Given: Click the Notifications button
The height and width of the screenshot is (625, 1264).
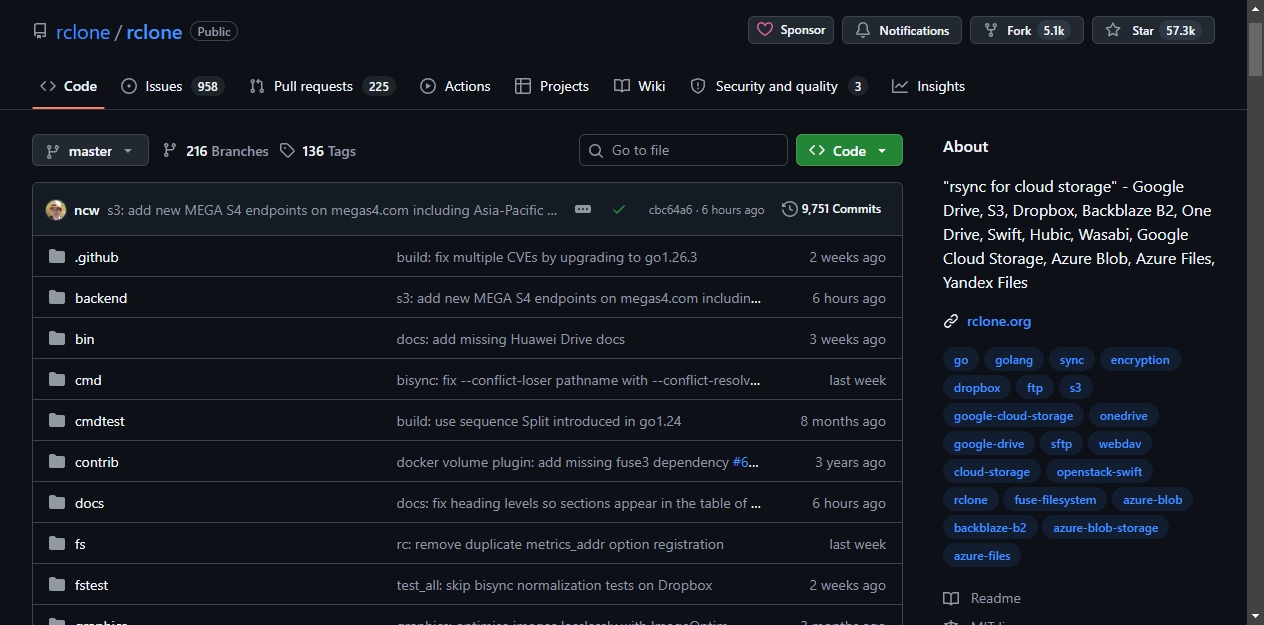Looking at the screenshot, I should [902, 30].
